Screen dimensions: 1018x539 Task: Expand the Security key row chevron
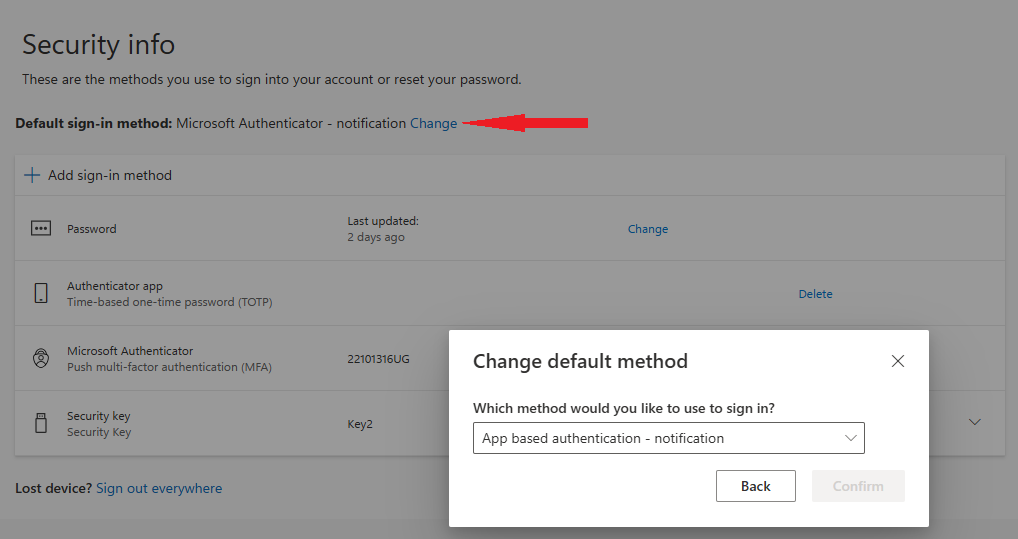pos(975,423)
